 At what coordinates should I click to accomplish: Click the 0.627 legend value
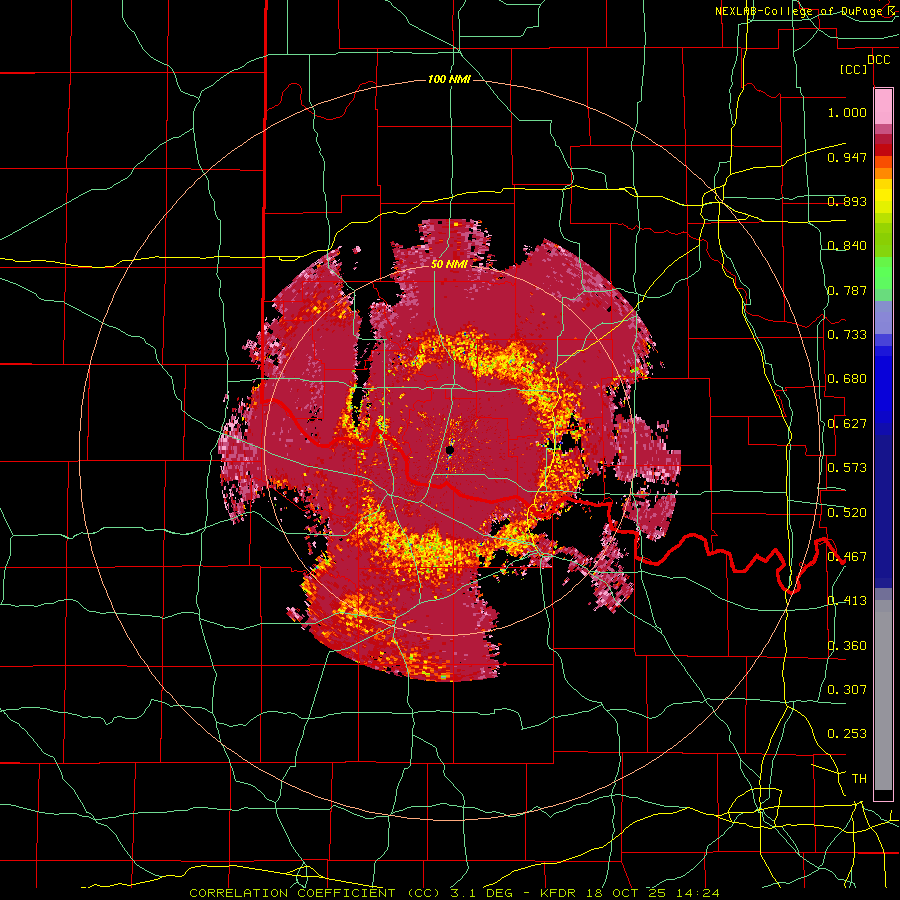coord(847,424)
